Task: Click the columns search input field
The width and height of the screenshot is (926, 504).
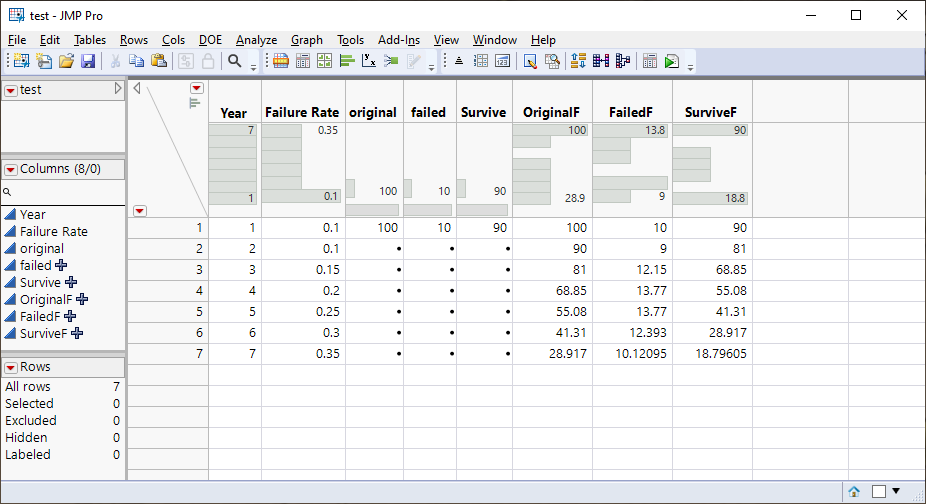Action: click(x=66, y=191)
